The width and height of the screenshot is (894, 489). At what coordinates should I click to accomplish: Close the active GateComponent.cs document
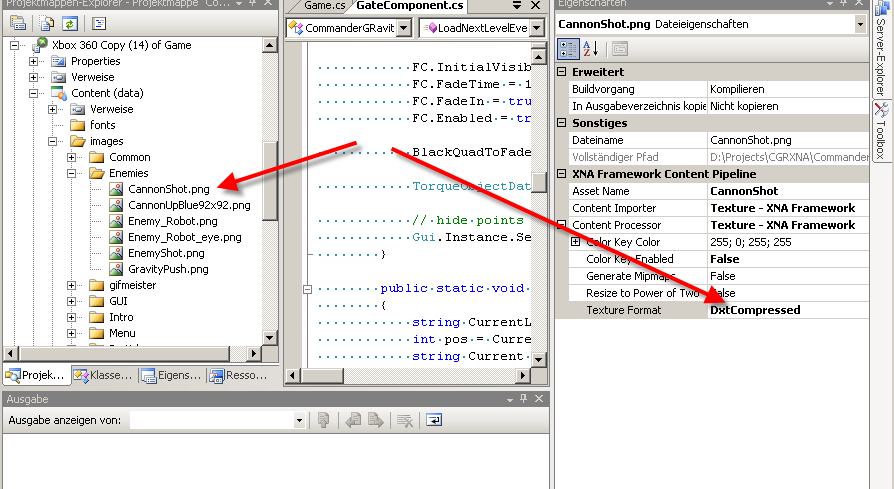click(535, 5)
